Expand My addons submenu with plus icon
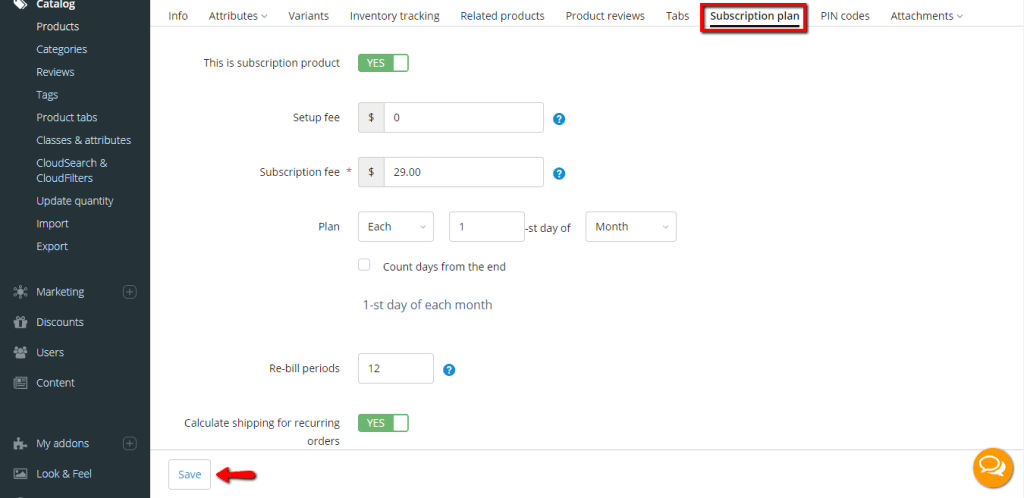 pos(130,443)
